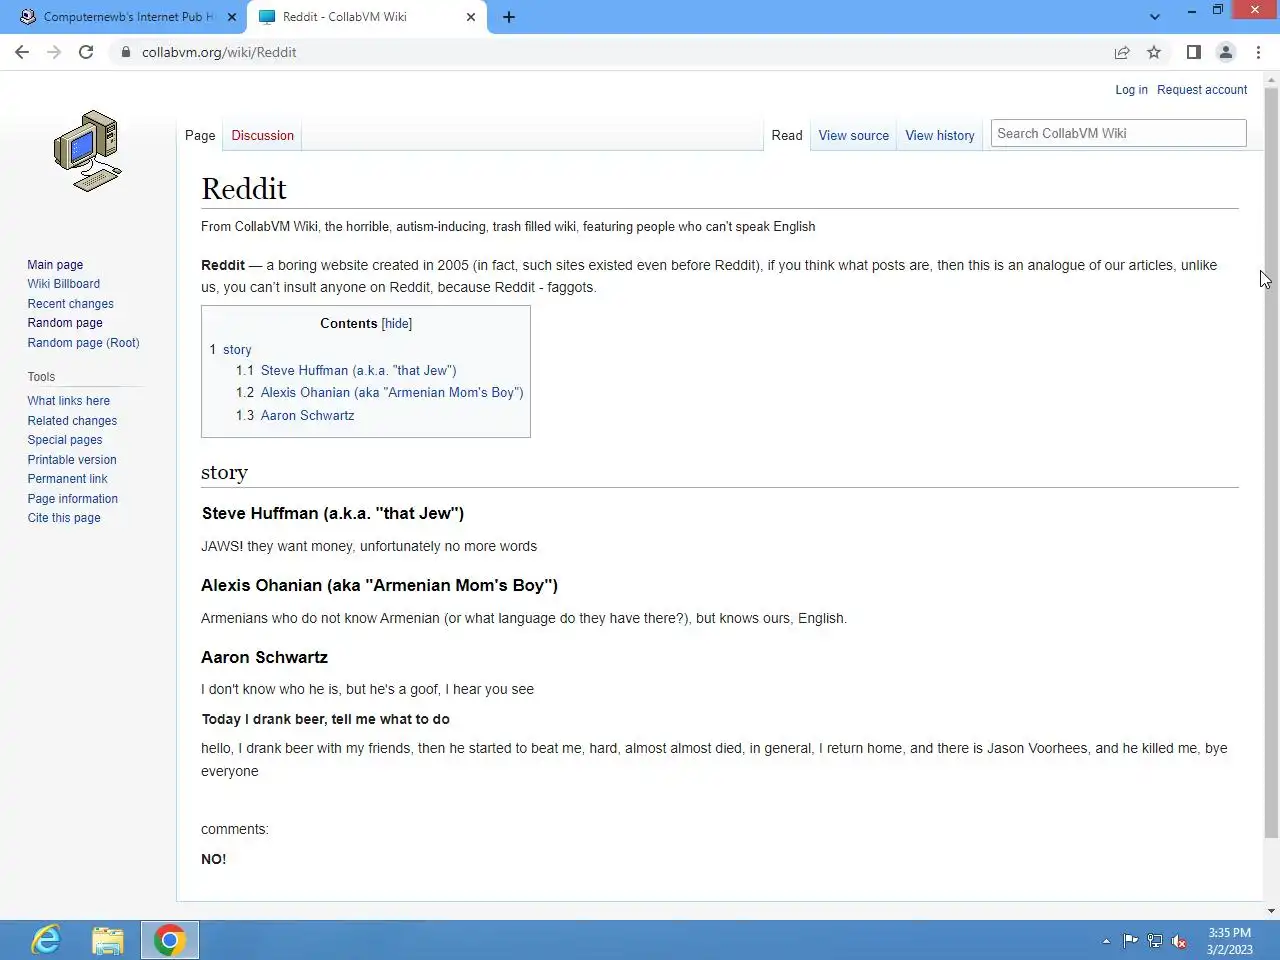This screenshot has width=1280, height=960.
Task: Open Printable version link
Action: (x=72, y=460)
